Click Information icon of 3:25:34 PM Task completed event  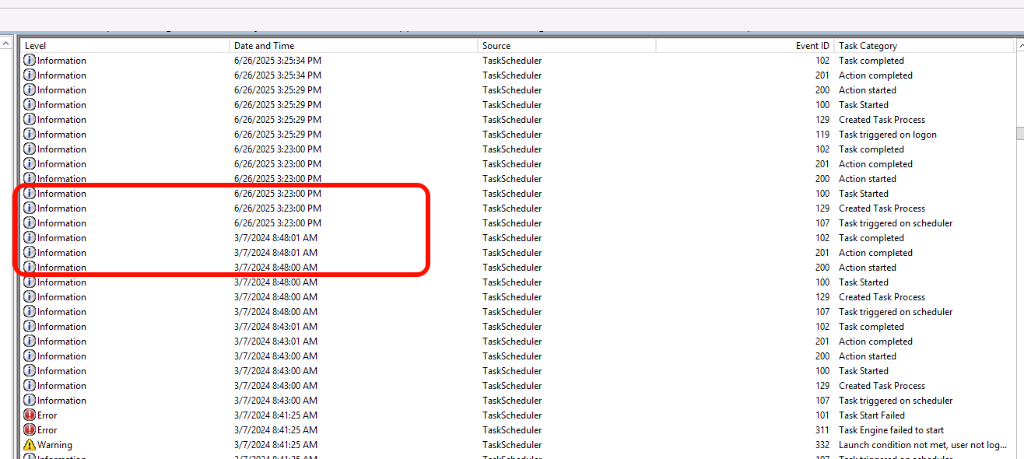point(29,61)
